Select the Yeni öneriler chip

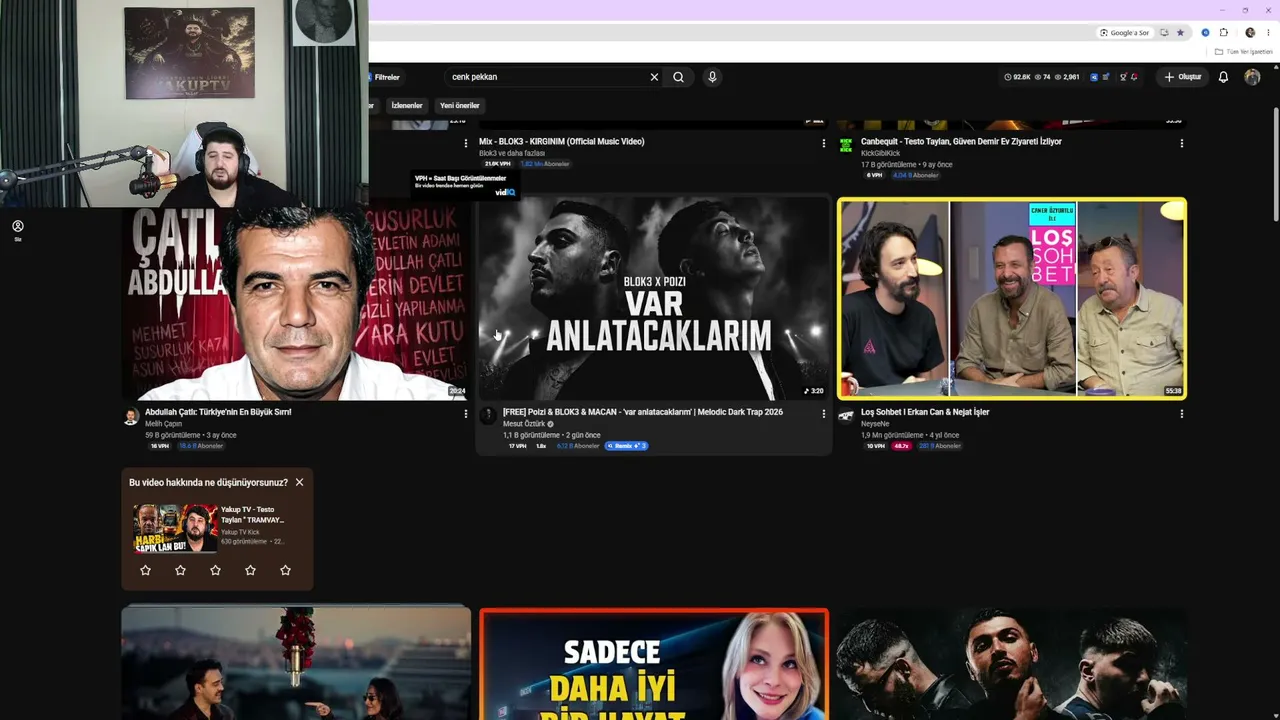(x=460, y=105)
